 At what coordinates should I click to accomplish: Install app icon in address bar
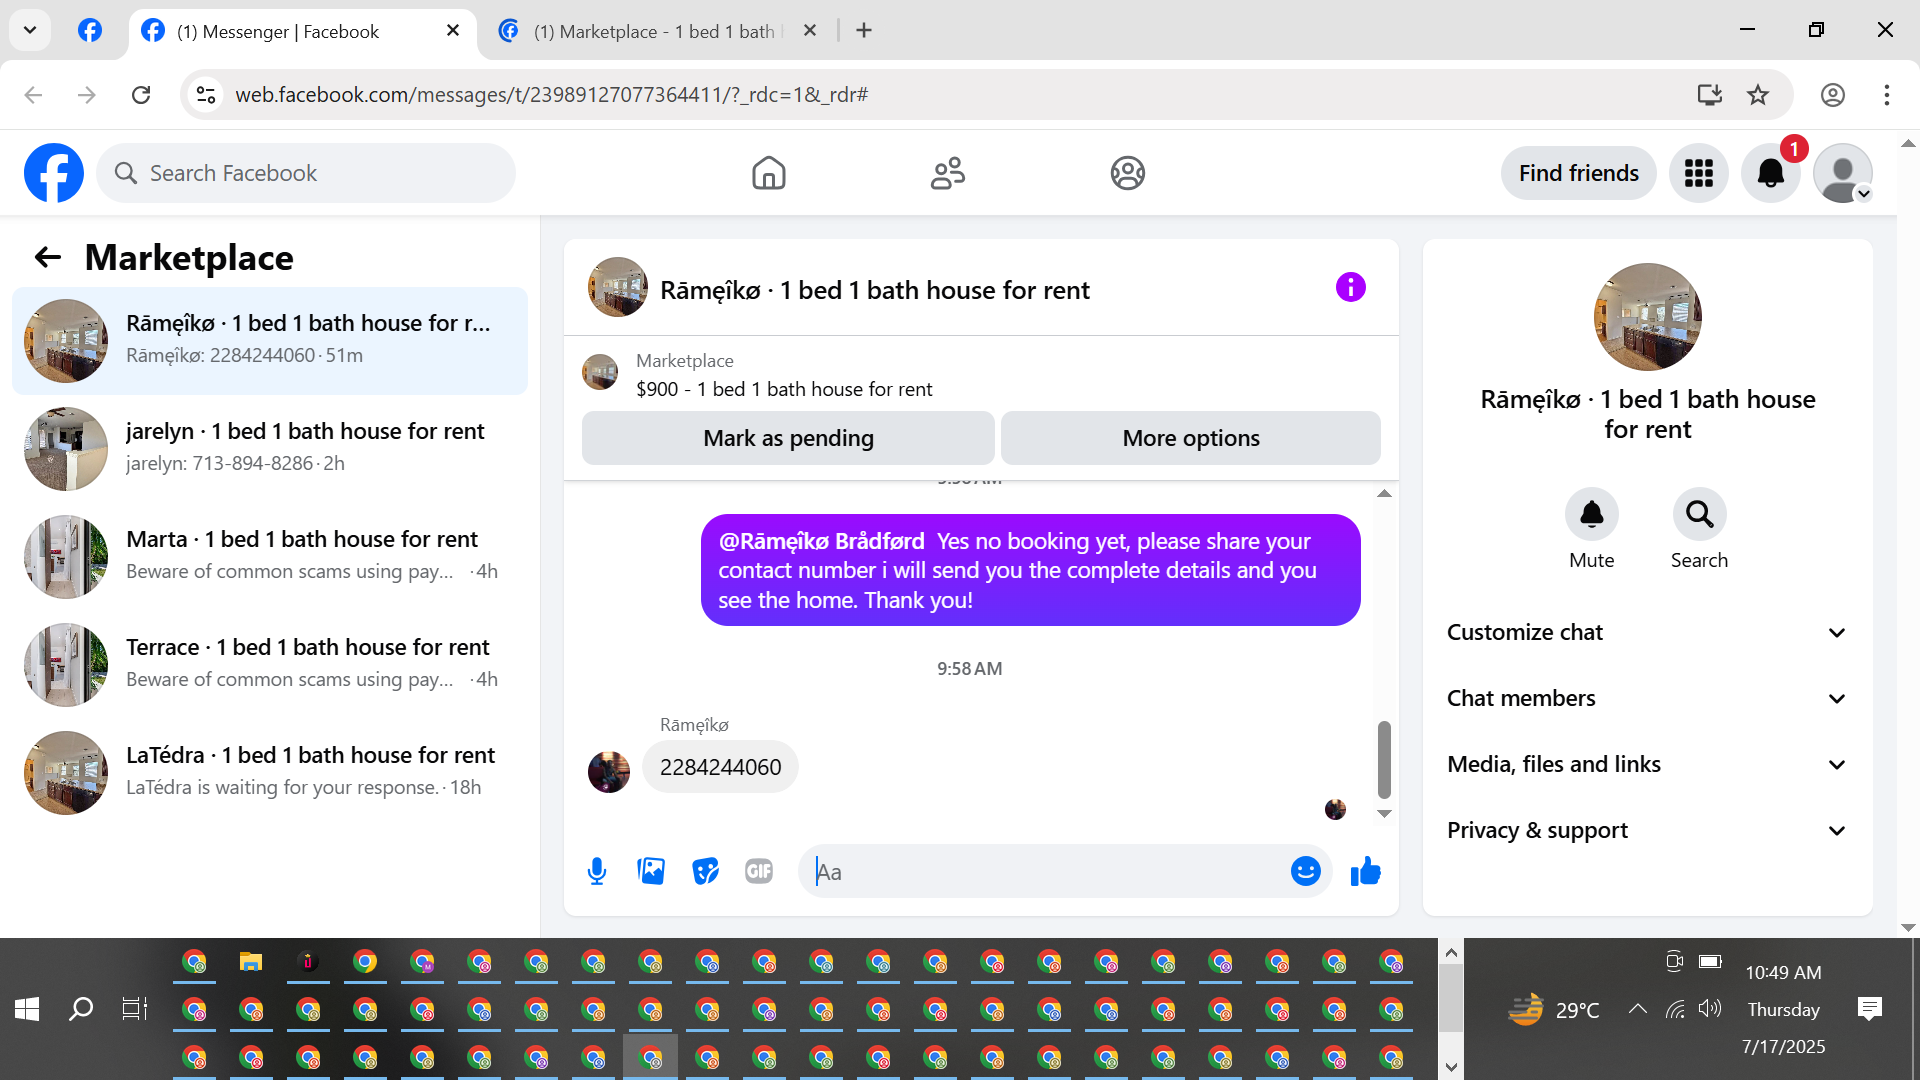pyautogui.click(x=1709, y=95)
